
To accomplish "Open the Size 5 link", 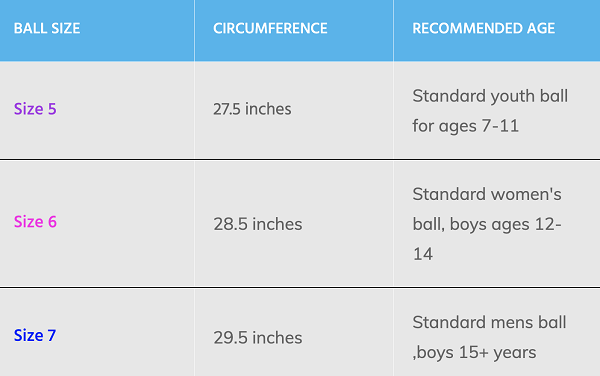I will click(35, 109).
